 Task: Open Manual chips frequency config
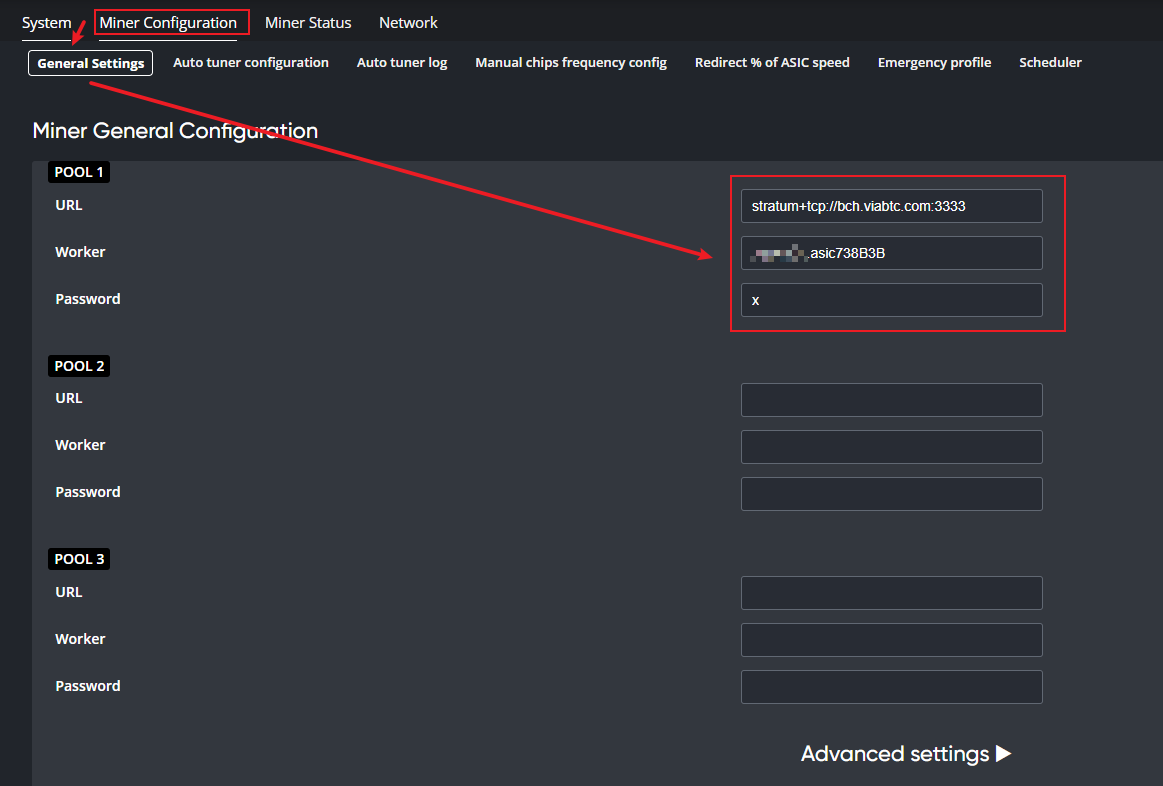coord(570,62)
